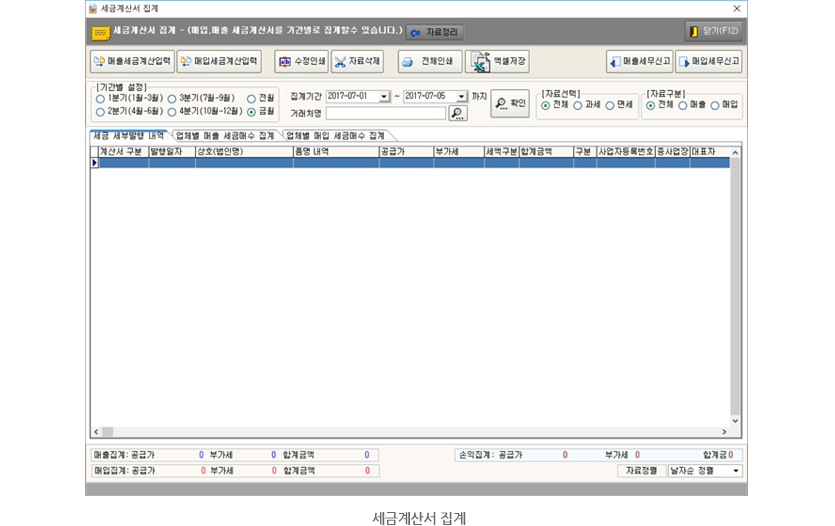Expand the start date 2017-07-01 dropdown

pos(384,97)
